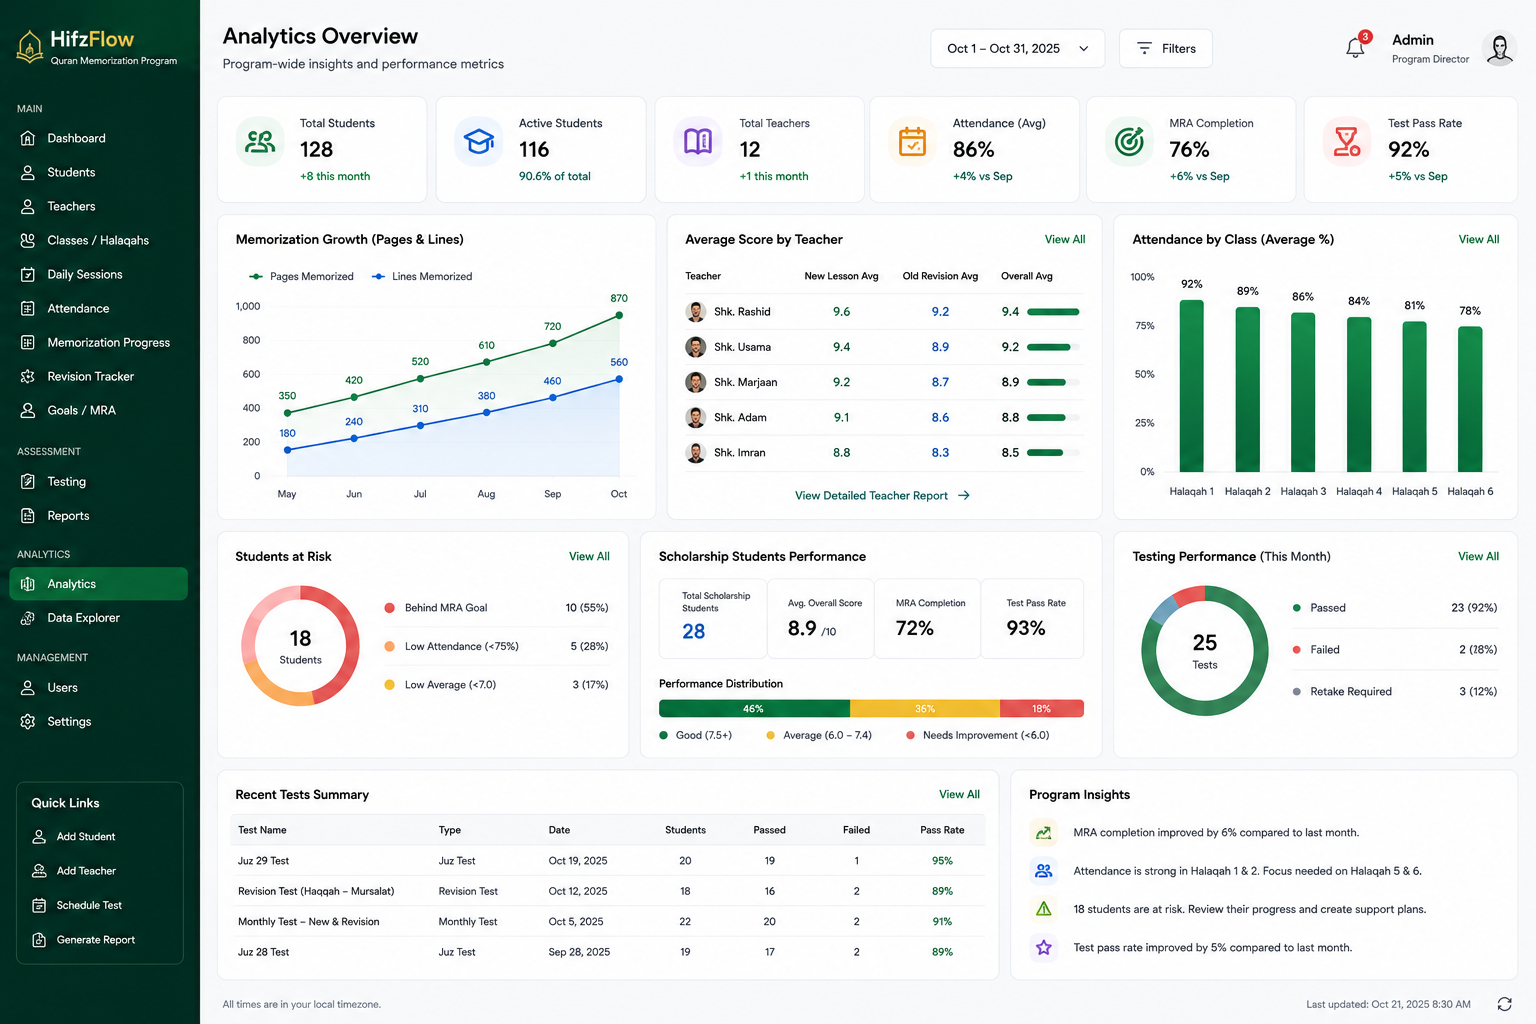This screenshot has height=1024, width=1536.
Task: Click the Halaqah 6 attendance bar
Action: click(x=1470, y=399)
